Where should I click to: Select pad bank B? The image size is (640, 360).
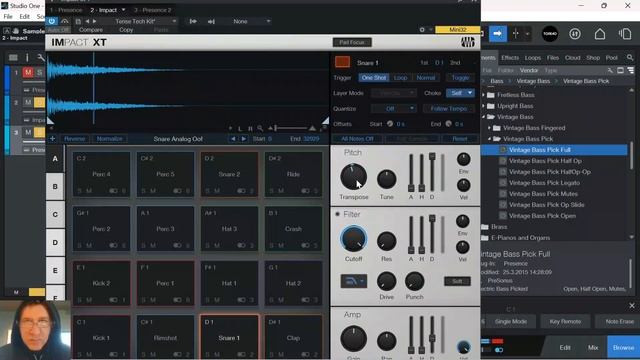pyautogui.click(x=55, y=187)
